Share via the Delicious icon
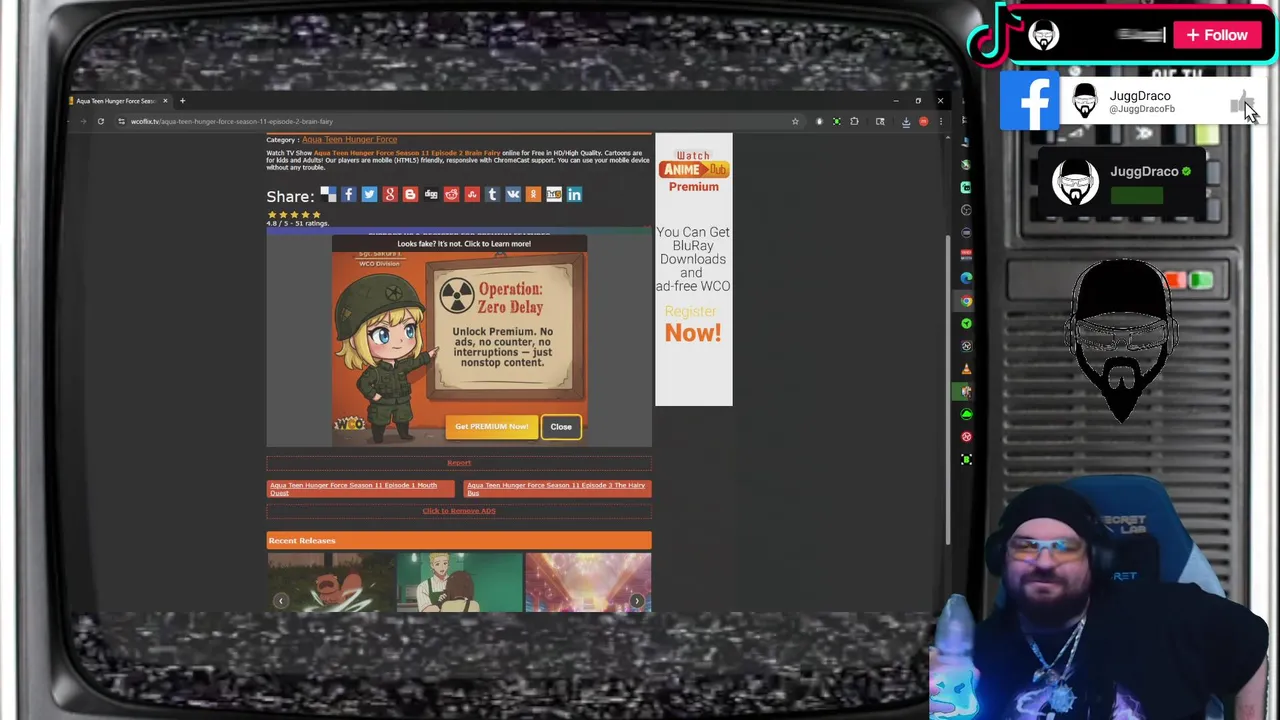 tap(328, 195)
